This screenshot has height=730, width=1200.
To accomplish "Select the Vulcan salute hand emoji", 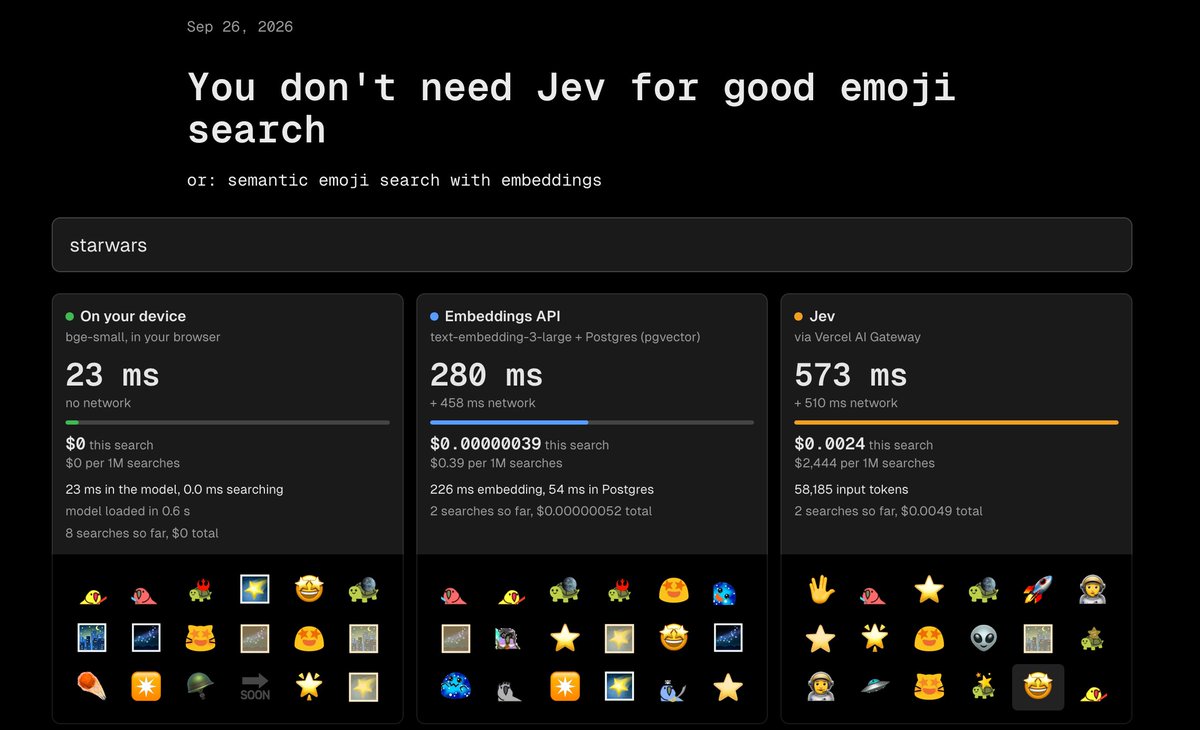I will [821, 590].
